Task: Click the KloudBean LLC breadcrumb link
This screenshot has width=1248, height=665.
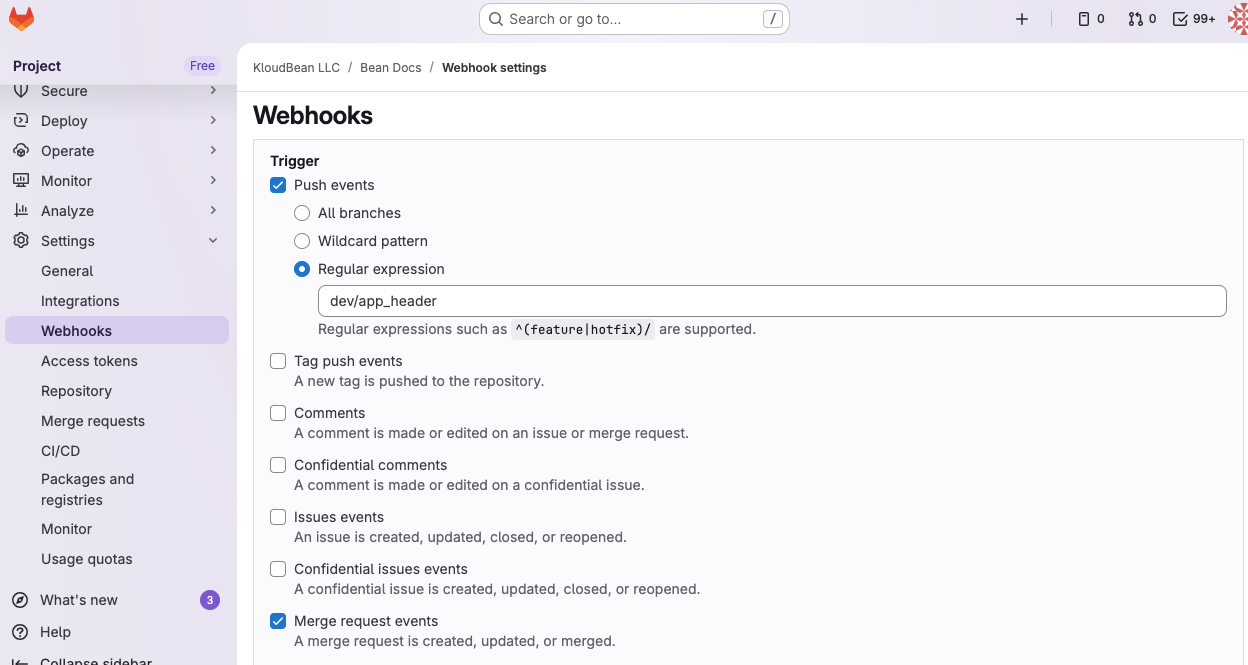Action: coord(296,67)
